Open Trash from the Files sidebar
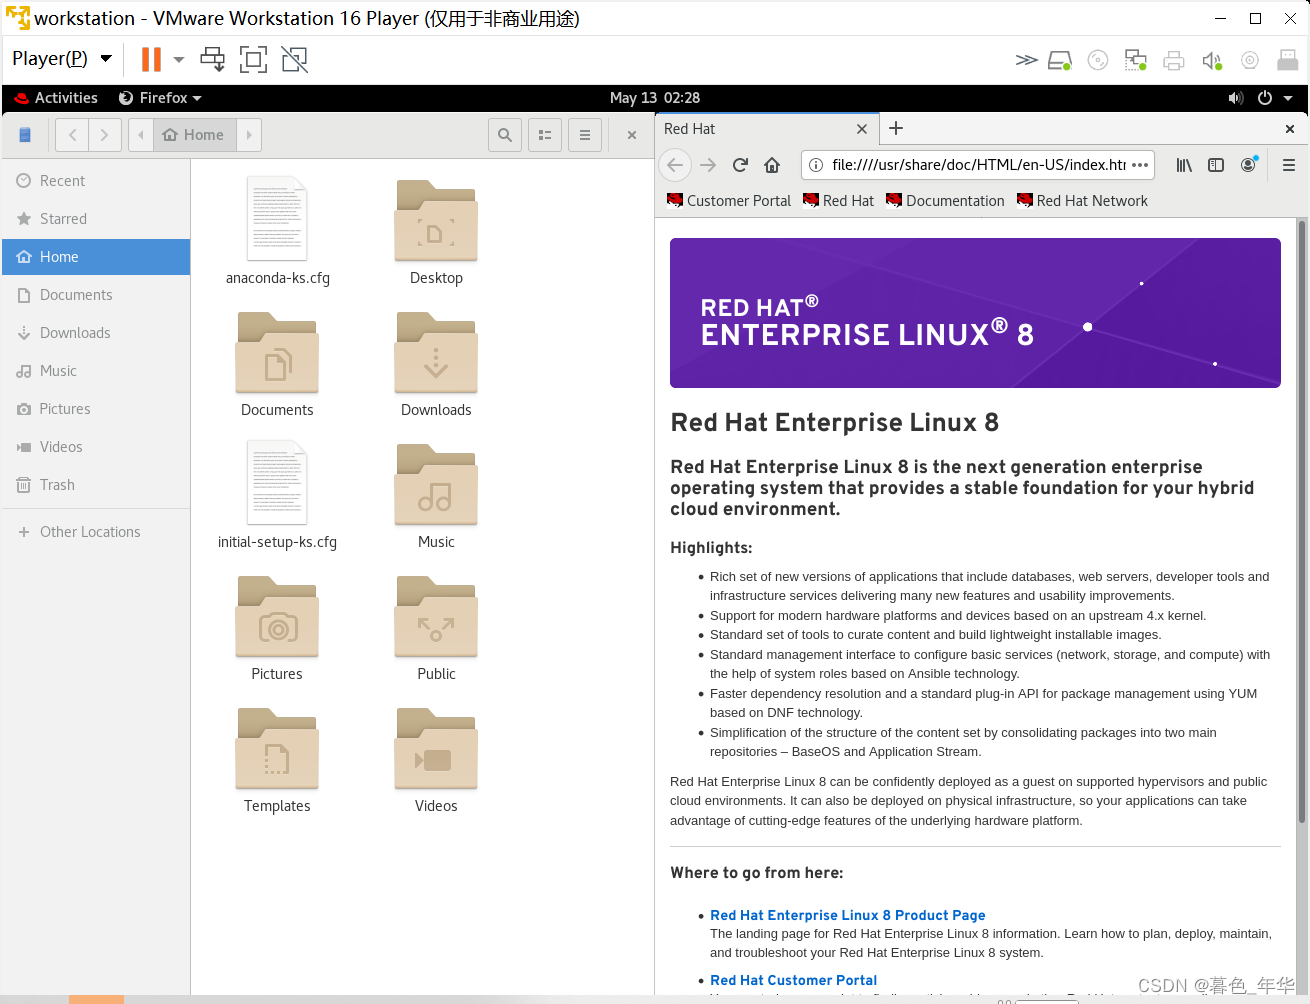The image size is (1310, 1004). (96, 485)
